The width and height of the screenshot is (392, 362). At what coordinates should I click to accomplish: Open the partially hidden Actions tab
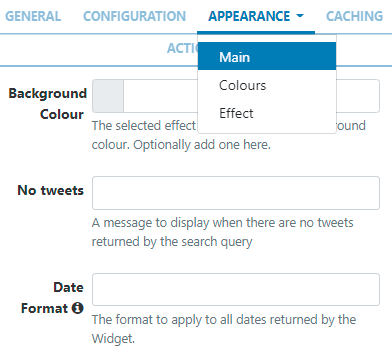(x=182, y=48)
